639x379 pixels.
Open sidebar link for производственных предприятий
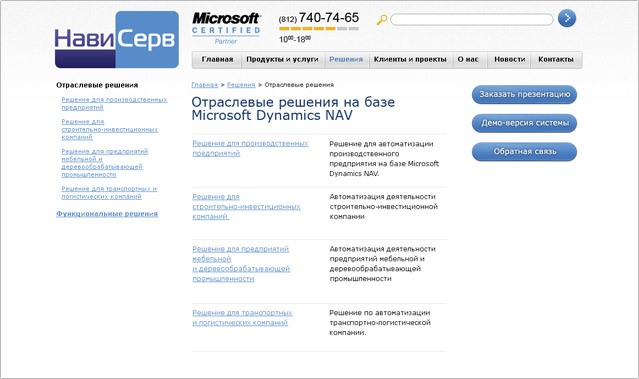pyautogui.click(x=114, y=104)
